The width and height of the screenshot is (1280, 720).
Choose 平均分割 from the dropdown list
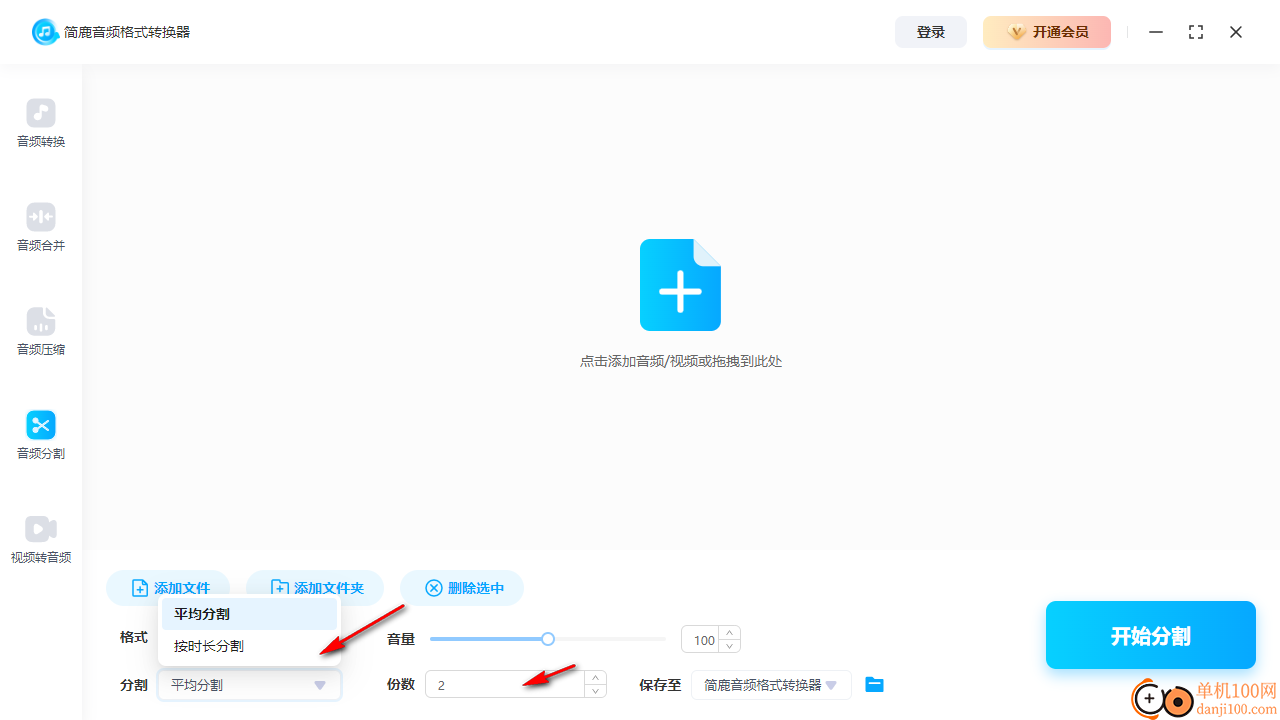[x=249, y=614]
